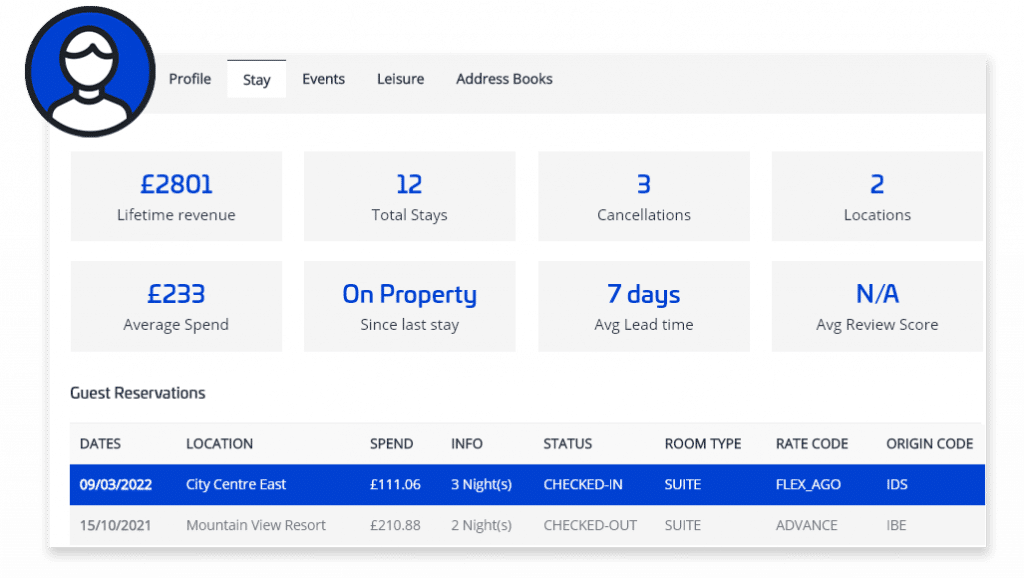Image resolution: width=1024 pixels, height=578 pixels.
Task: Open the Events tab
Action: pos(323,79)
